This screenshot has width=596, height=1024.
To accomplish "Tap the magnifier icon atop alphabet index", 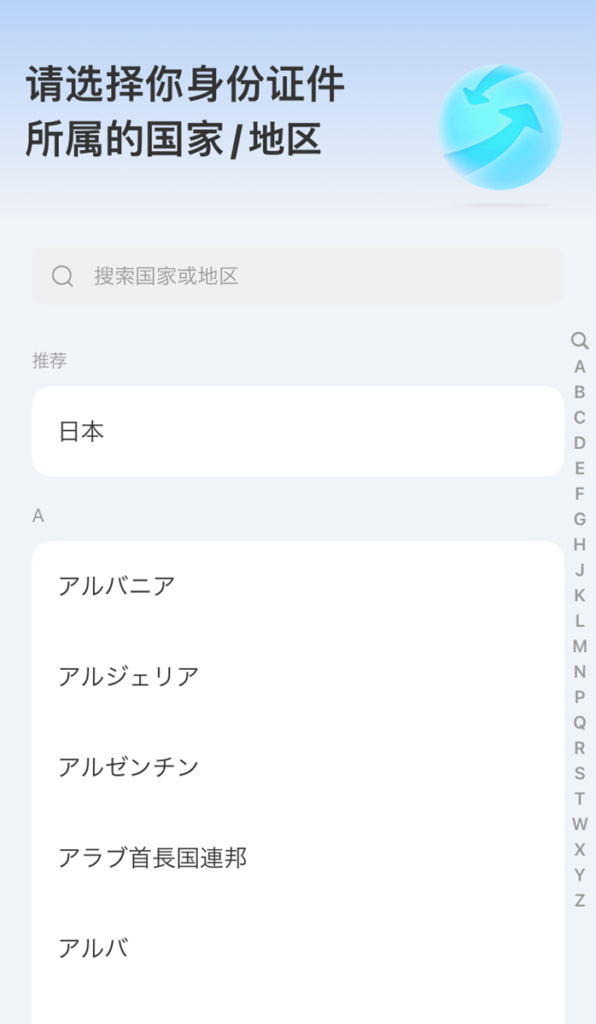I will (580, 341).
